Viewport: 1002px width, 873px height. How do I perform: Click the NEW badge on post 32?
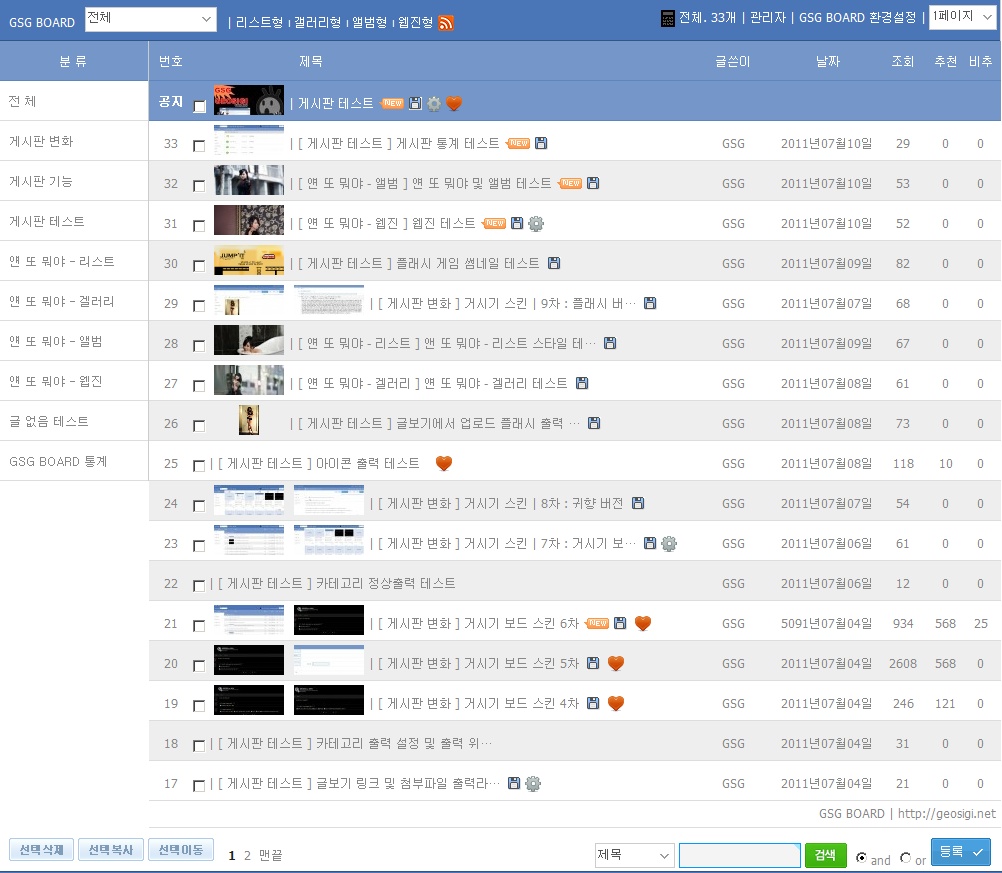point(570,183)
